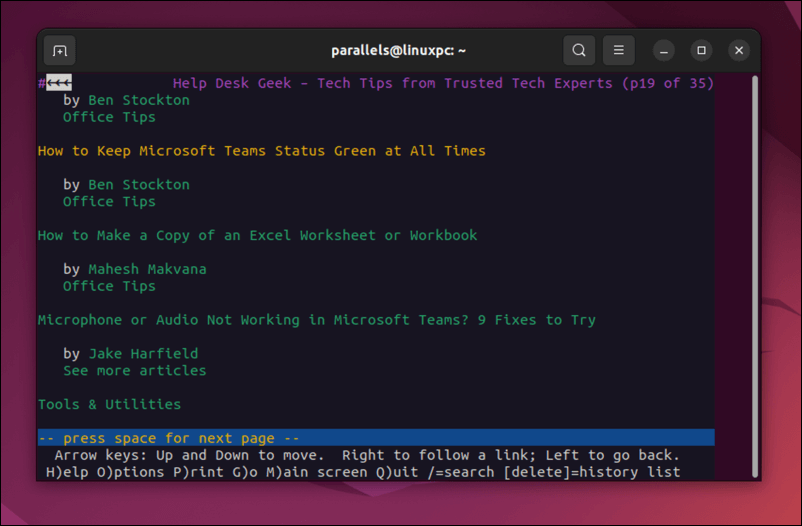
Task: Open the Tools & Utilities category link
Action: click(x=109, y=404)
